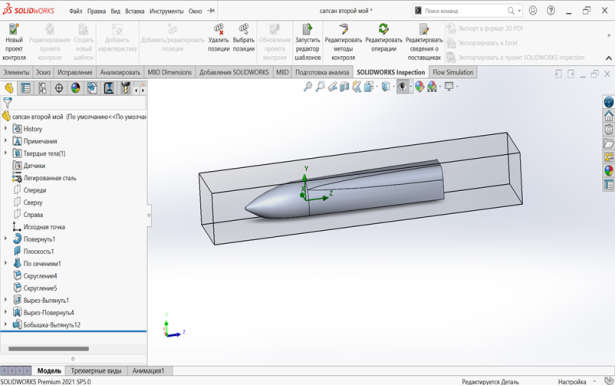Expand the Примечания tree node
Viewport: 616px width, 386px height.
[x=6, y=141]
